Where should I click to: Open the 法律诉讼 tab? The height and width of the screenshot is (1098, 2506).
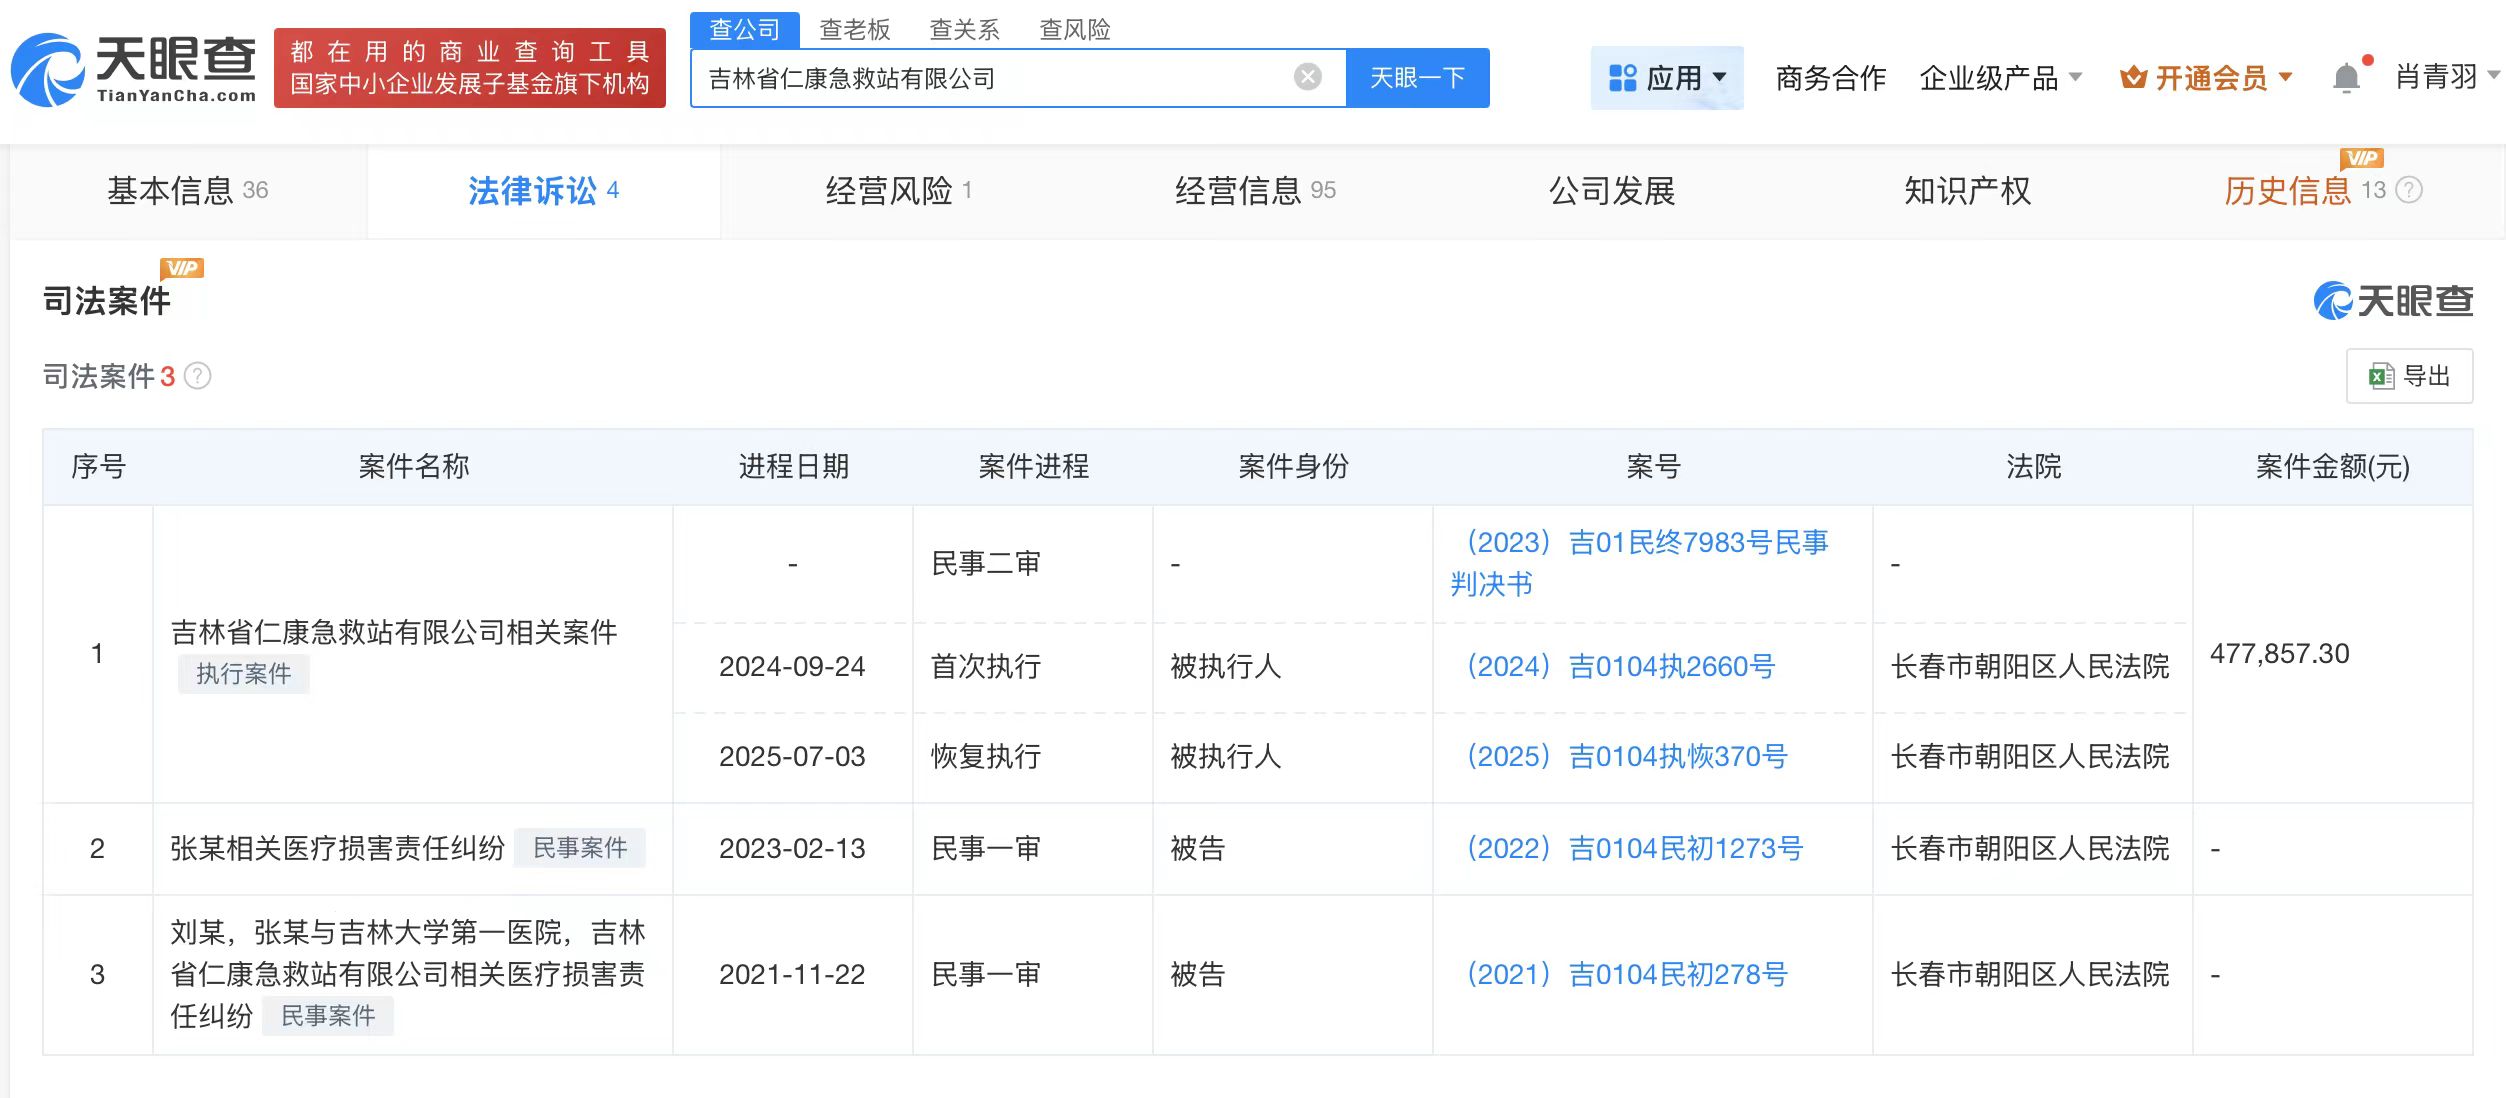point(543,191)
